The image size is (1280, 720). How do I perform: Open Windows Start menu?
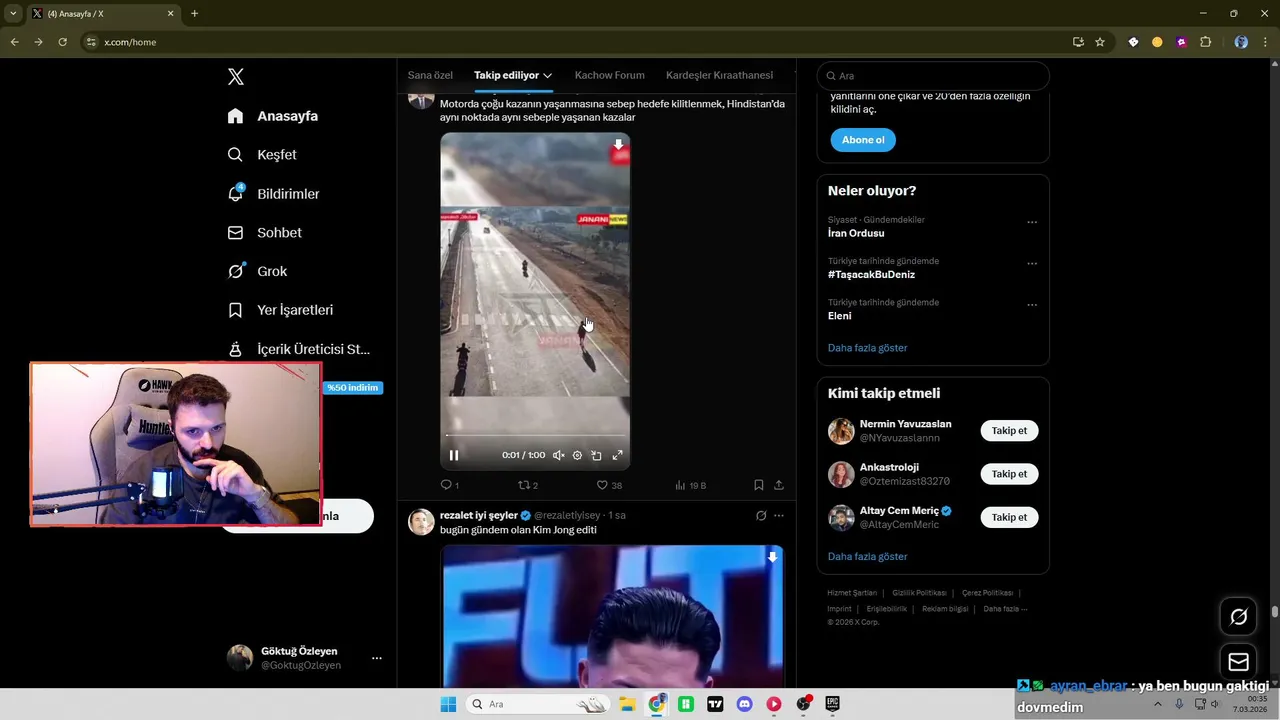point(448,704)
